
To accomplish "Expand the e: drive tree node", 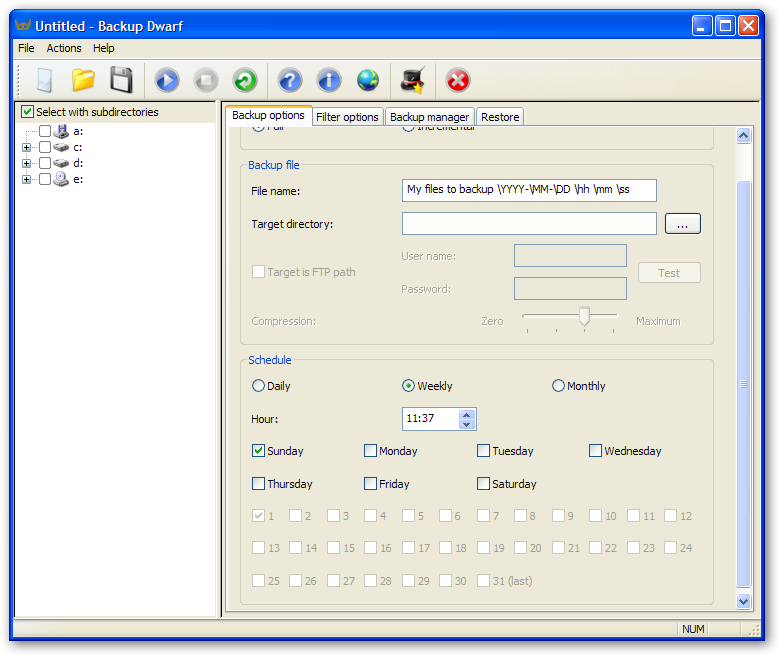I will coord(27,179).
